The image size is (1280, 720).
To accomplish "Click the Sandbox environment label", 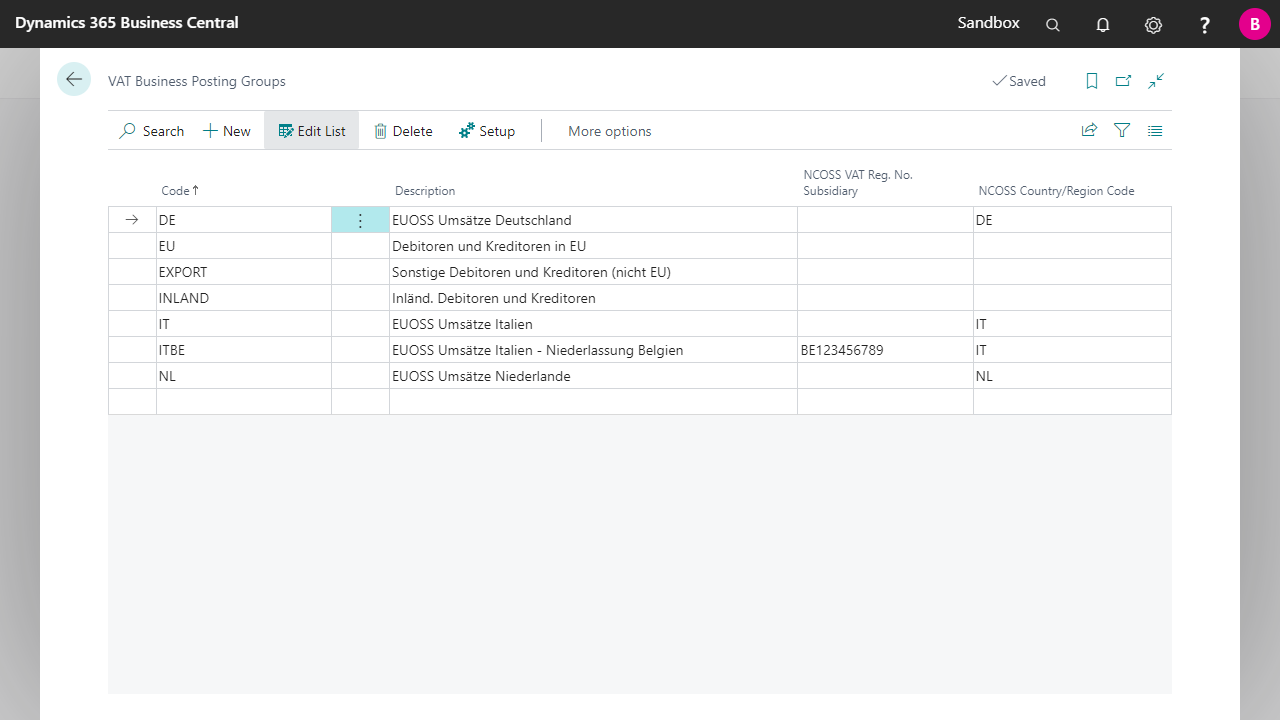I will [x=989, y=22].
